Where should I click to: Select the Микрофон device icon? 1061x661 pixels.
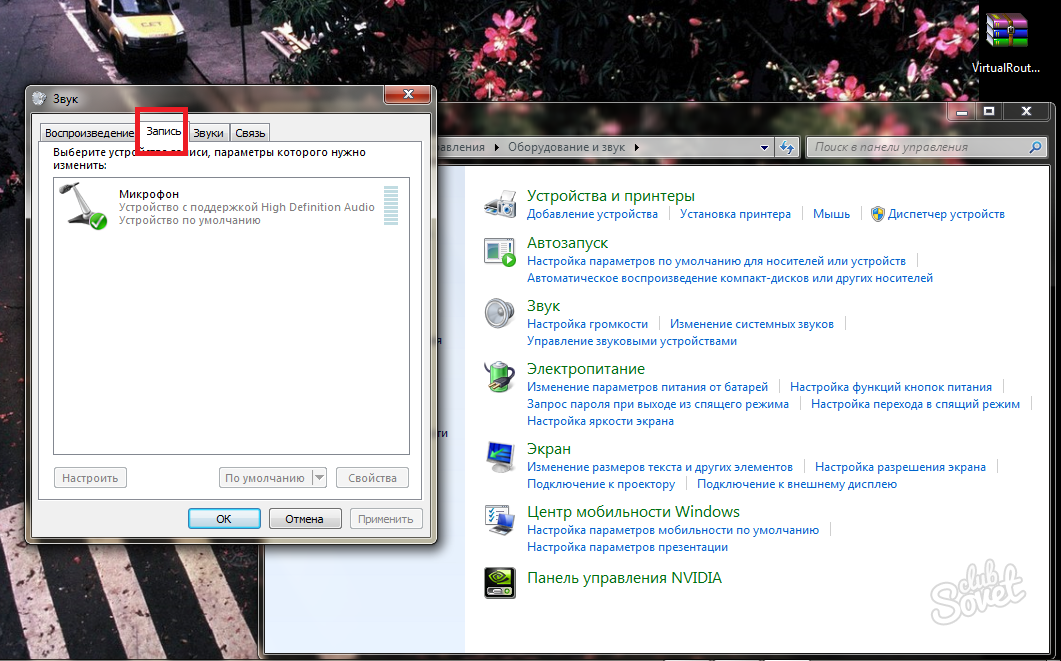(x=84, y=206)
